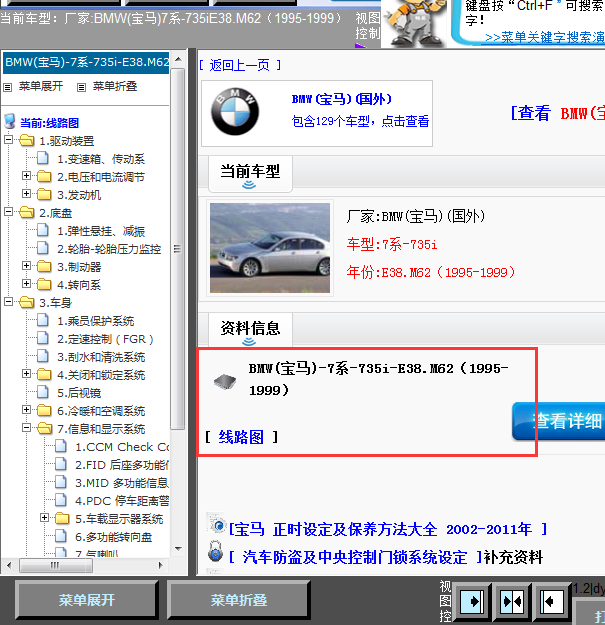This screenshot has height=625, width=605.
Task: Expand the 3.发动机 tree node
Action: 26,193
